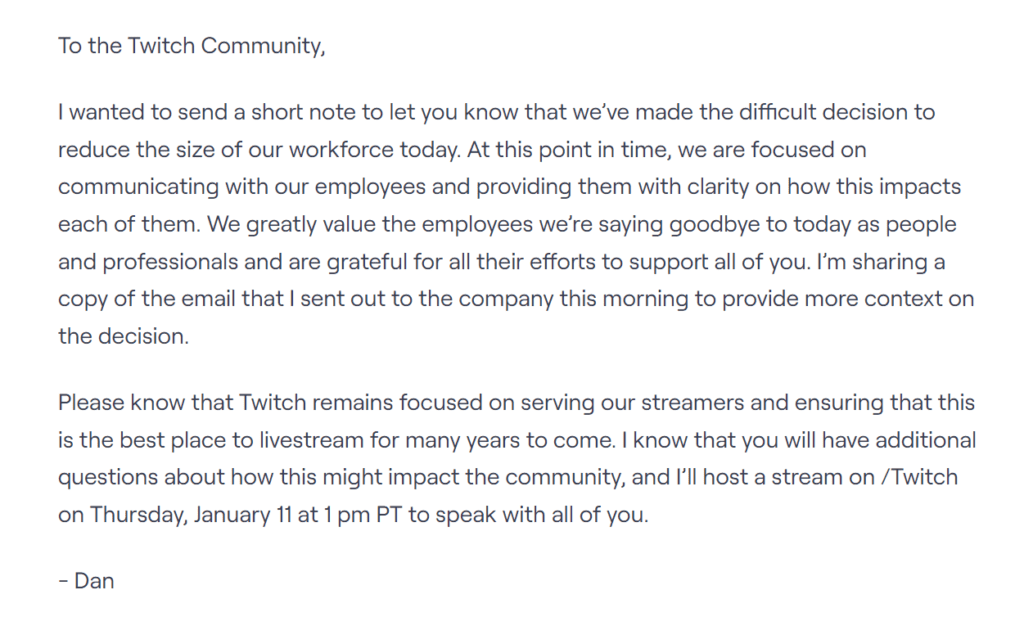Click the words "the decision." ending the first paragraph
The width and height of the screenshot is (1024, 626).
(123, 336)
